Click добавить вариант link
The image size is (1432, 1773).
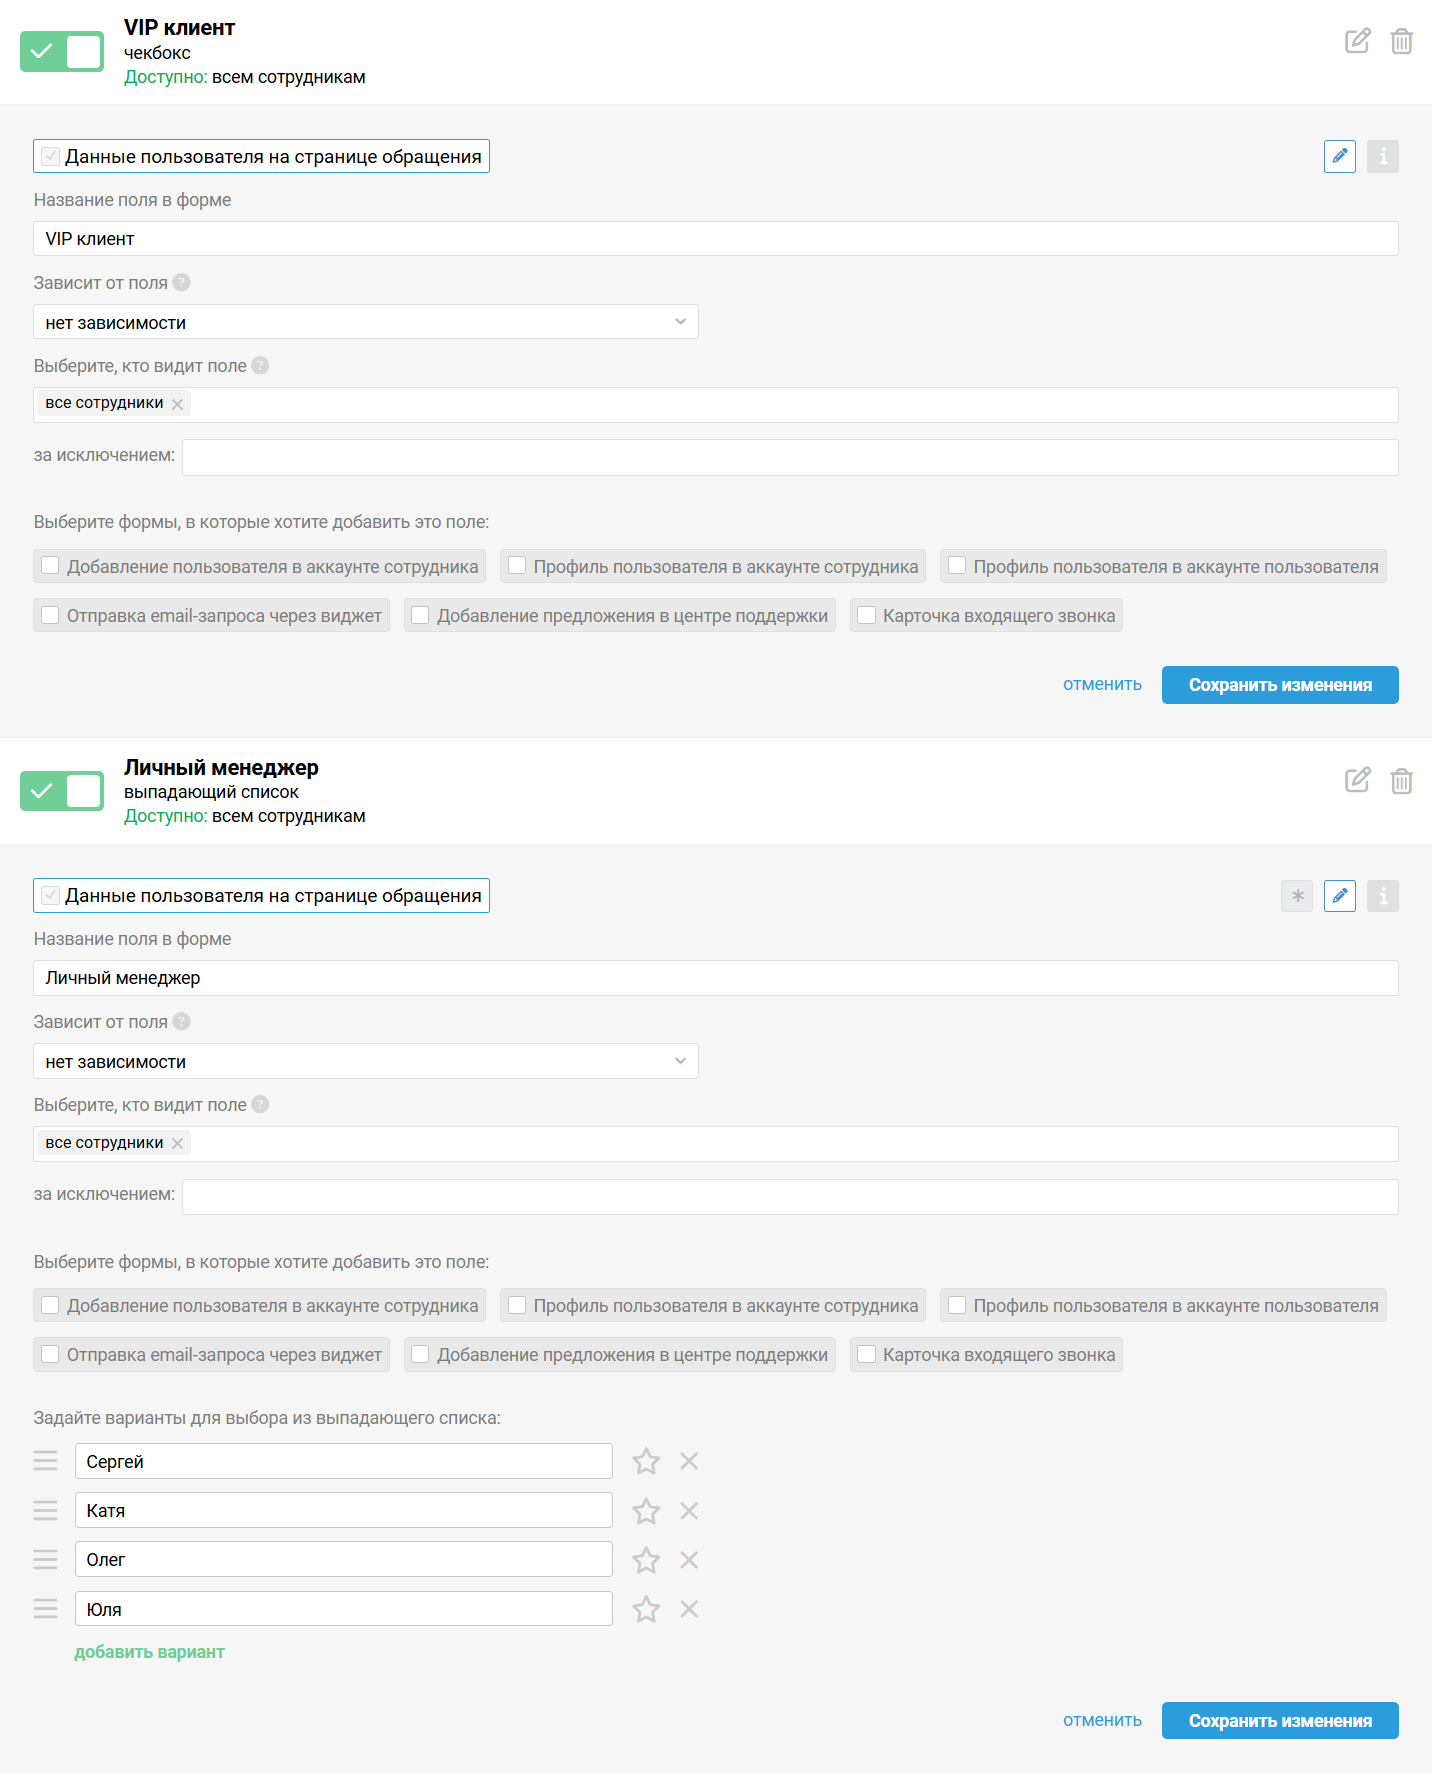(149, 1652)
